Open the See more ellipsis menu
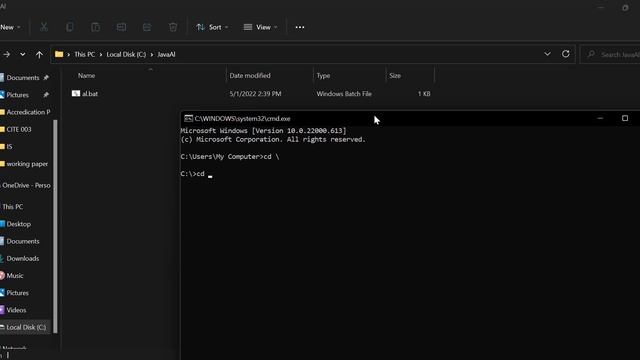Screen dimensions: 640x360 [300, 27]
